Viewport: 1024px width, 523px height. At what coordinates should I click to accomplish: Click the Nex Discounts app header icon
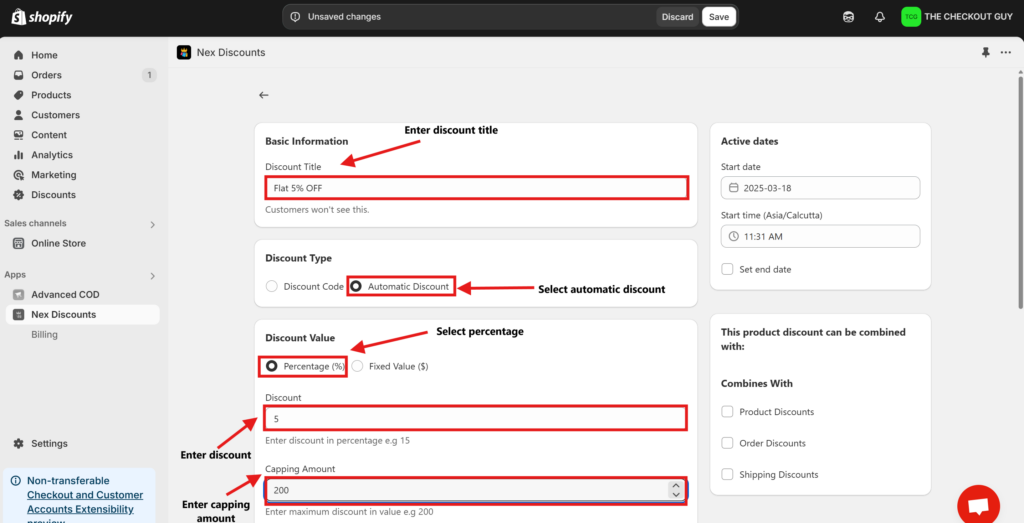183,52
